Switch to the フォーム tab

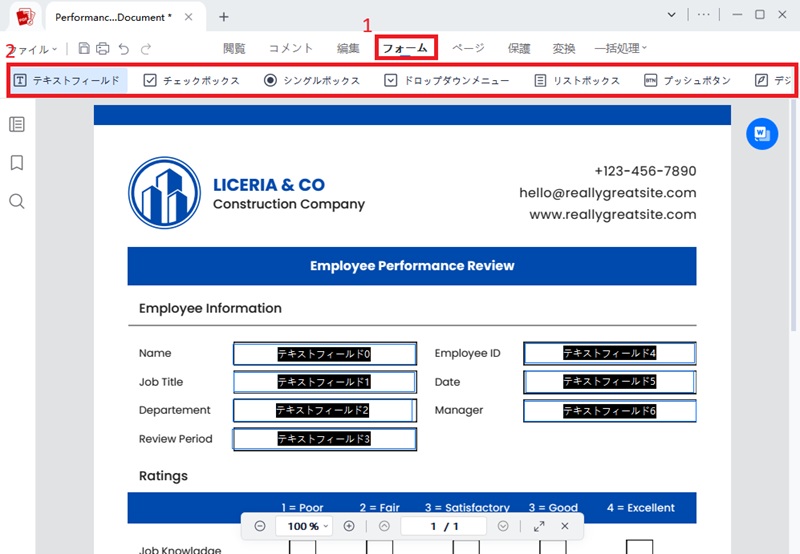coord(406,48)
